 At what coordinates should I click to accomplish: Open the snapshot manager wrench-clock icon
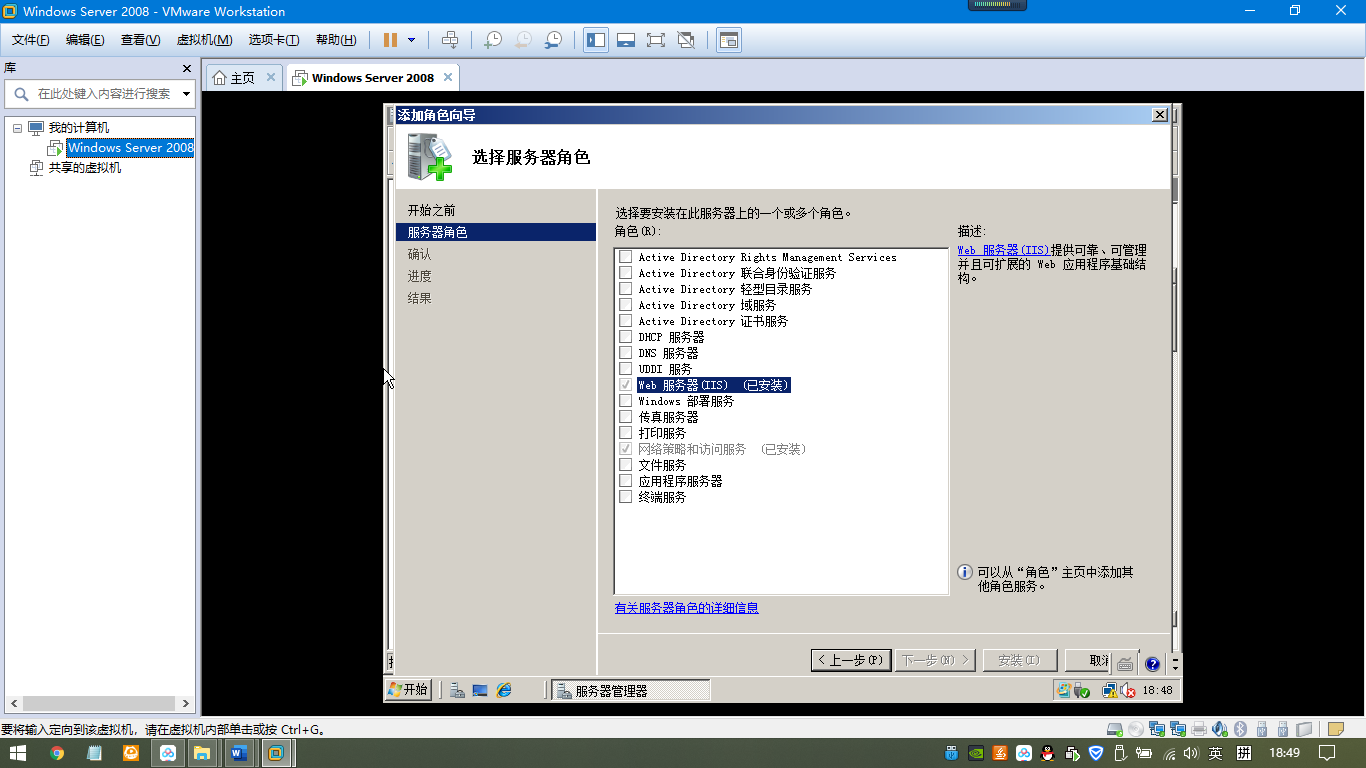(x=553, y=40)
